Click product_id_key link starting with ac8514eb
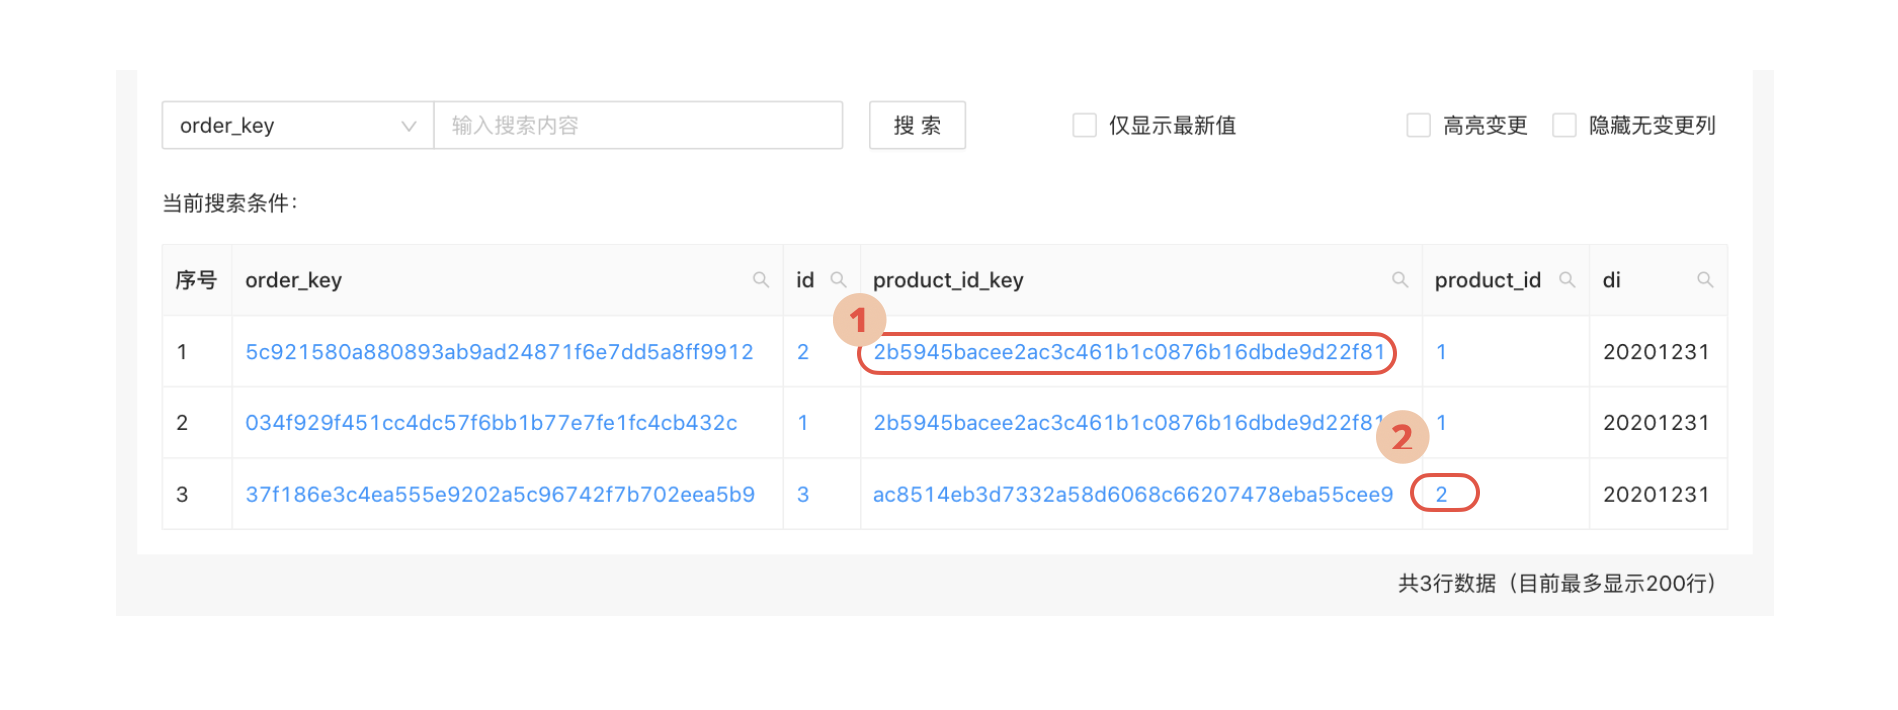 1132,494
